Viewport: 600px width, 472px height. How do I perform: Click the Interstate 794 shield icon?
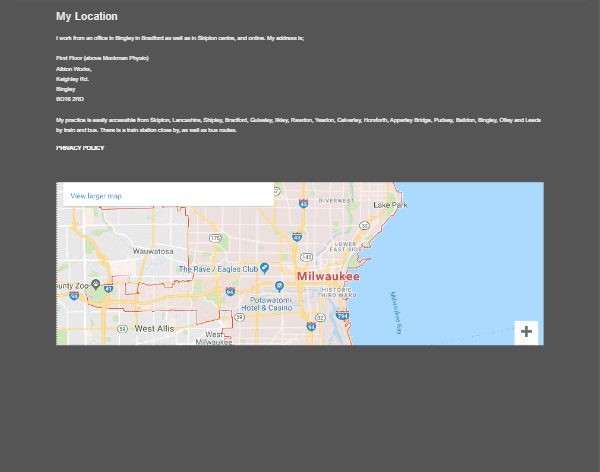click(x=342, y=315)
